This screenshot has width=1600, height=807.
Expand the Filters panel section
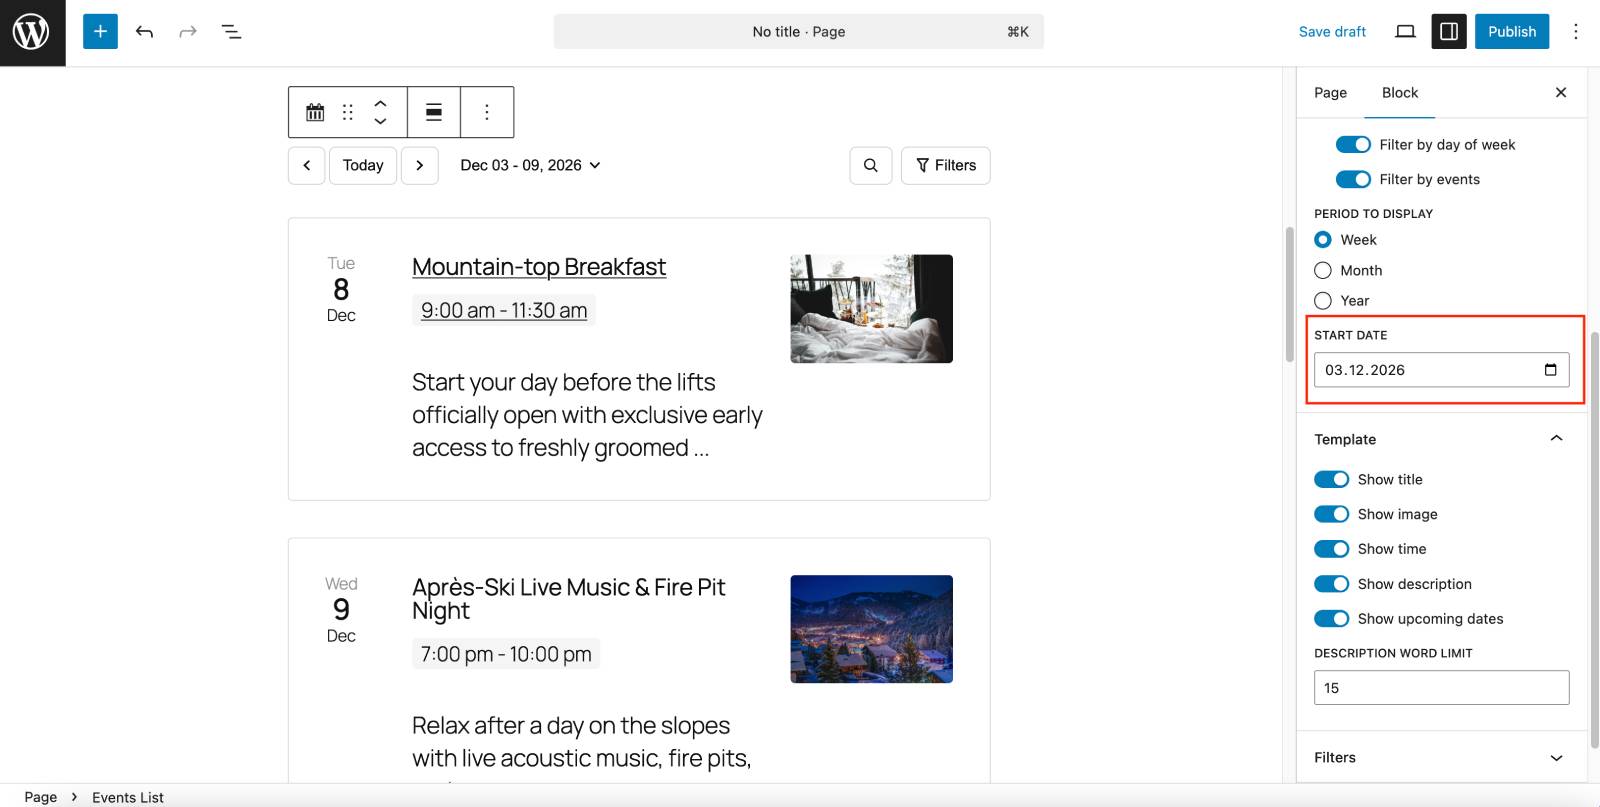tap(1556, 758)
